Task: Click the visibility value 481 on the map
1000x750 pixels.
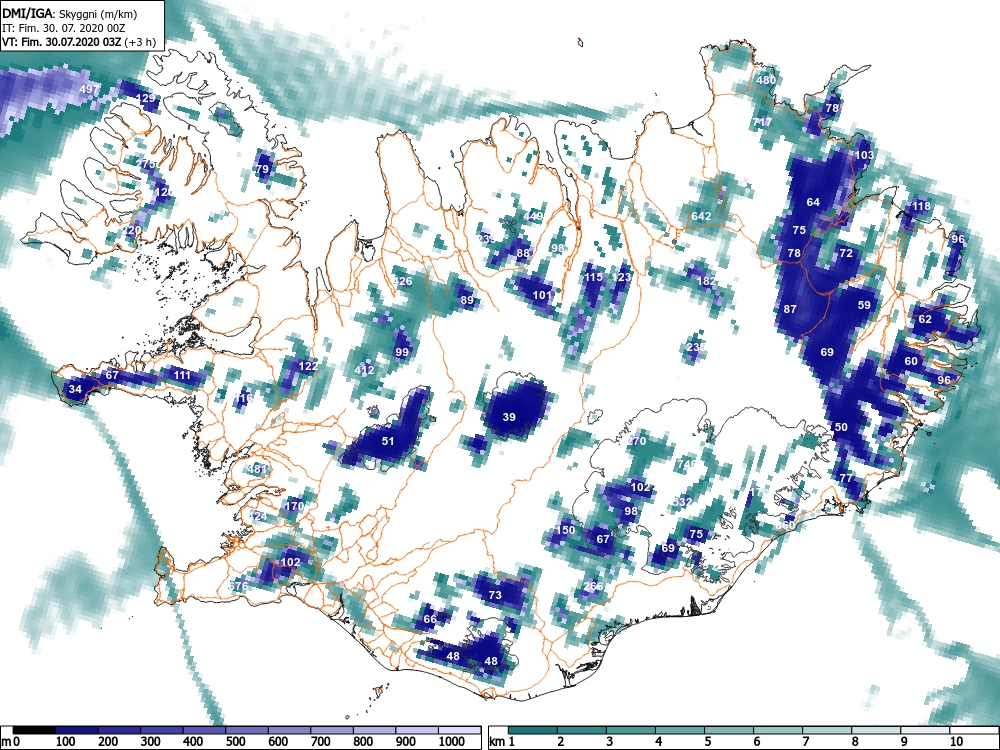Action: click(x=256, y=469)
